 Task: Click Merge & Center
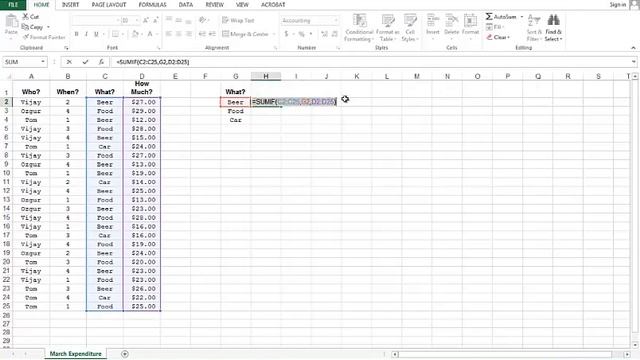coord(245,34)
